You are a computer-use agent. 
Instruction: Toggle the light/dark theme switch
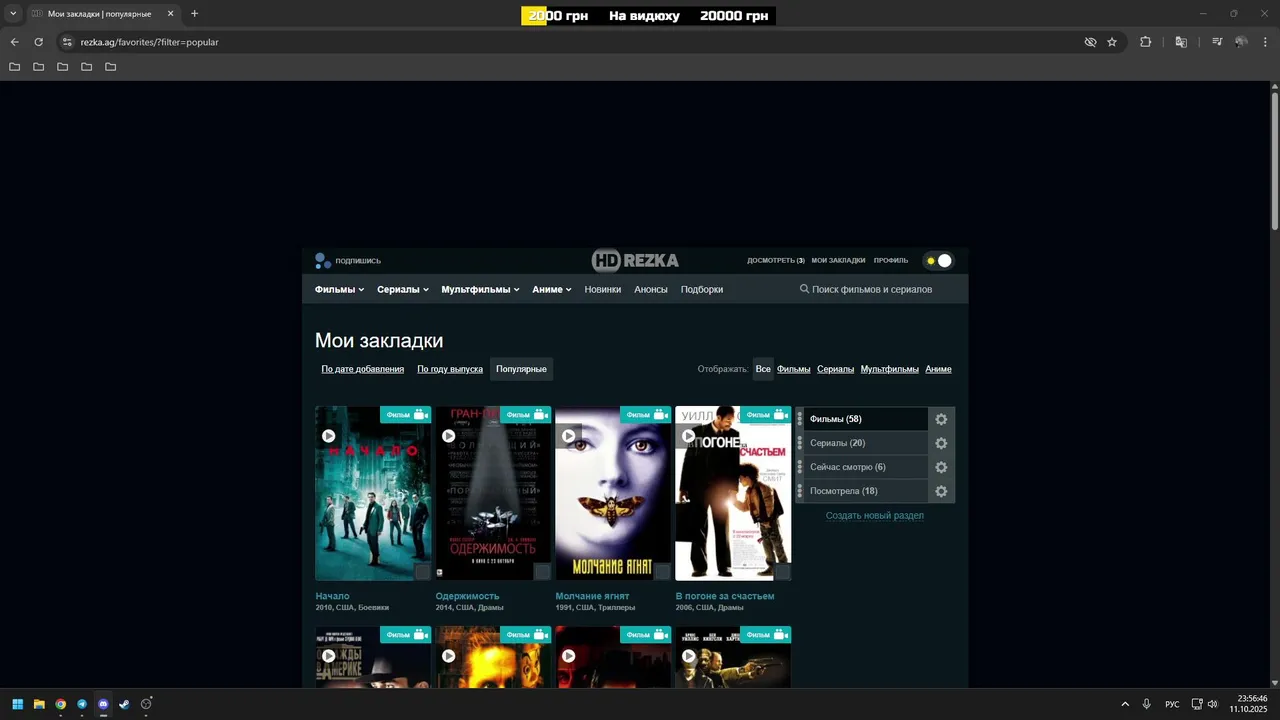939,261
